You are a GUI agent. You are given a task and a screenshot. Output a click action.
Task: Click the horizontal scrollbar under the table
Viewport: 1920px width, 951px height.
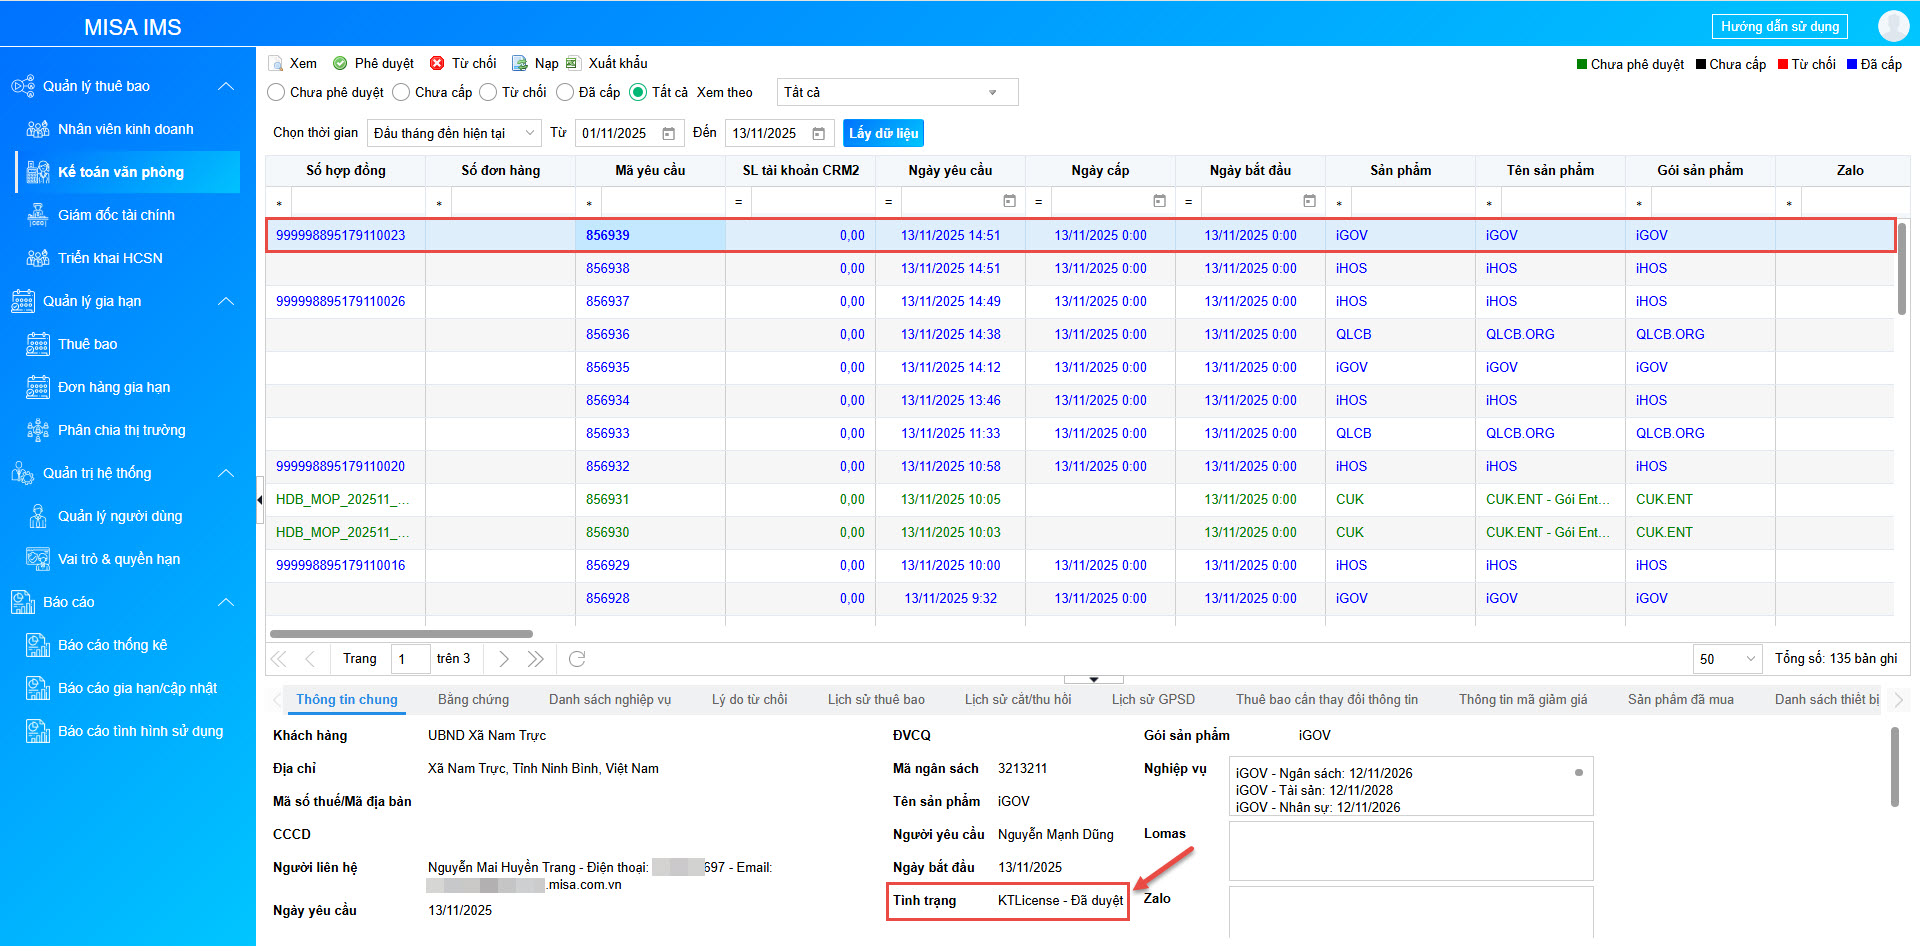(x=401, y=634)
